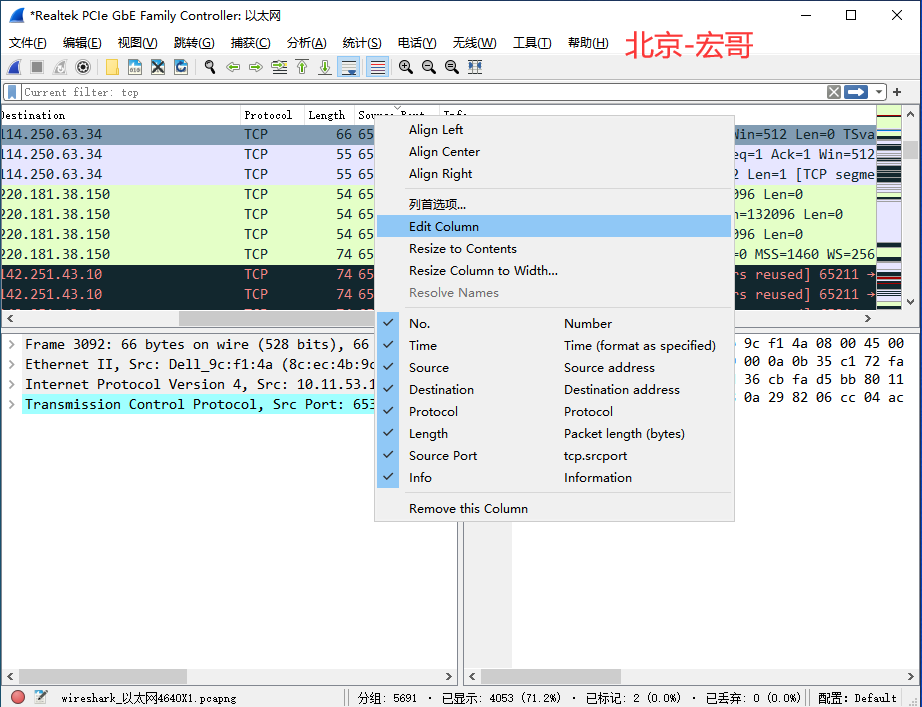Expand the Ethernet II detail row
The height and width of the screenshot is (707, 922).
click(11, 365)
